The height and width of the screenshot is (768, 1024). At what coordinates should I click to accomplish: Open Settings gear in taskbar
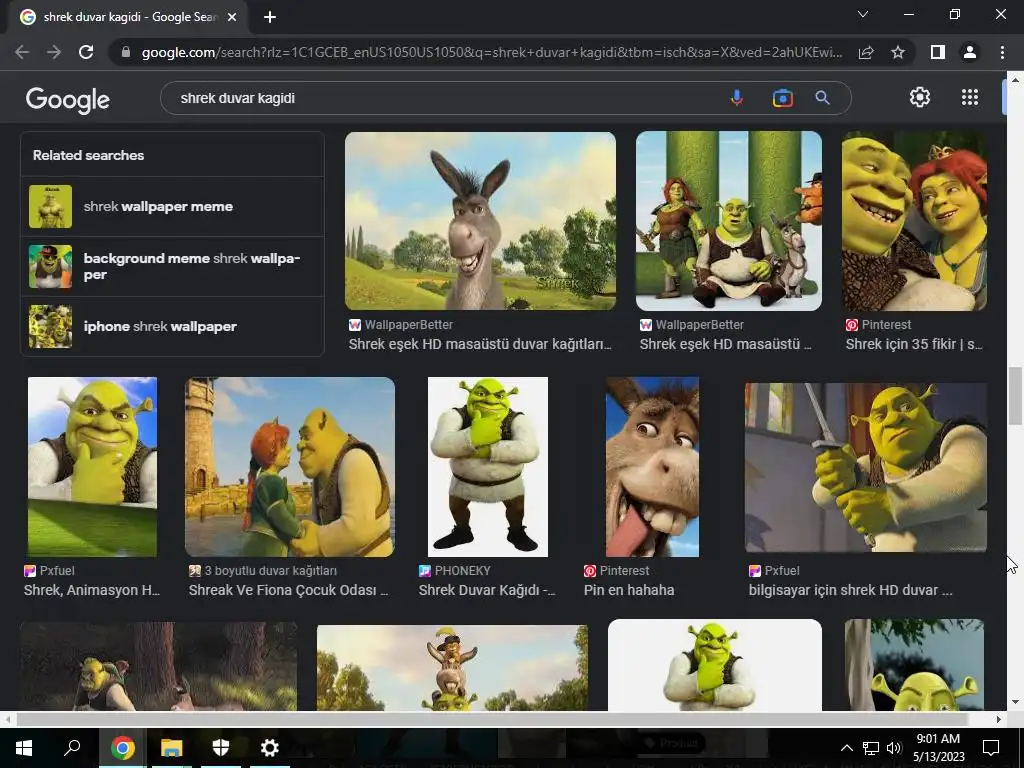point(270,747)
